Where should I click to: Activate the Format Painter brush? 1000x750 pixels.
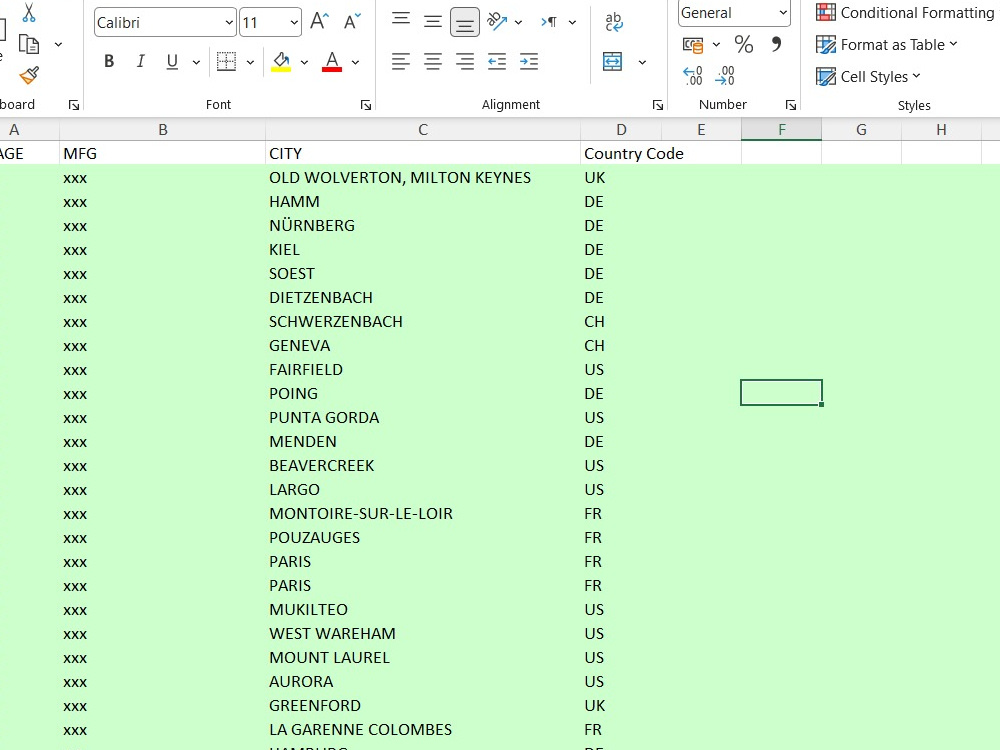pos(29,75)
